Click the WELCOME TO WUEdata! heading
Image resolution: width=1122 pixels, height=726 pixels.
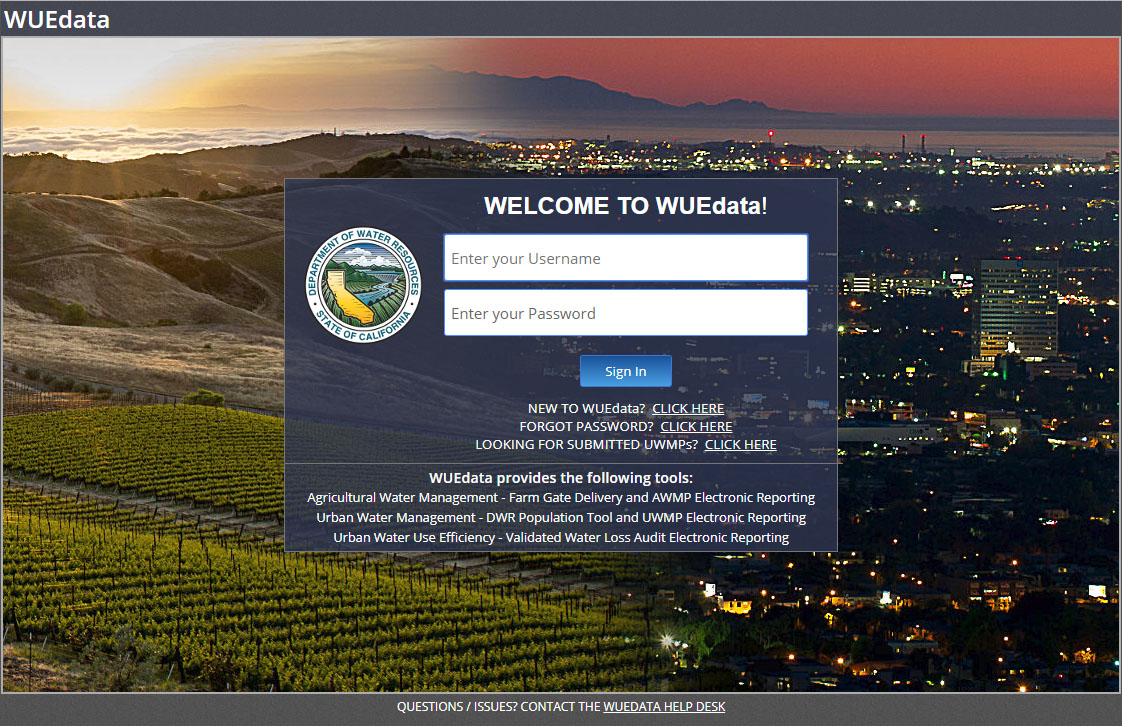pyautogui.click(x=625, y=206)
